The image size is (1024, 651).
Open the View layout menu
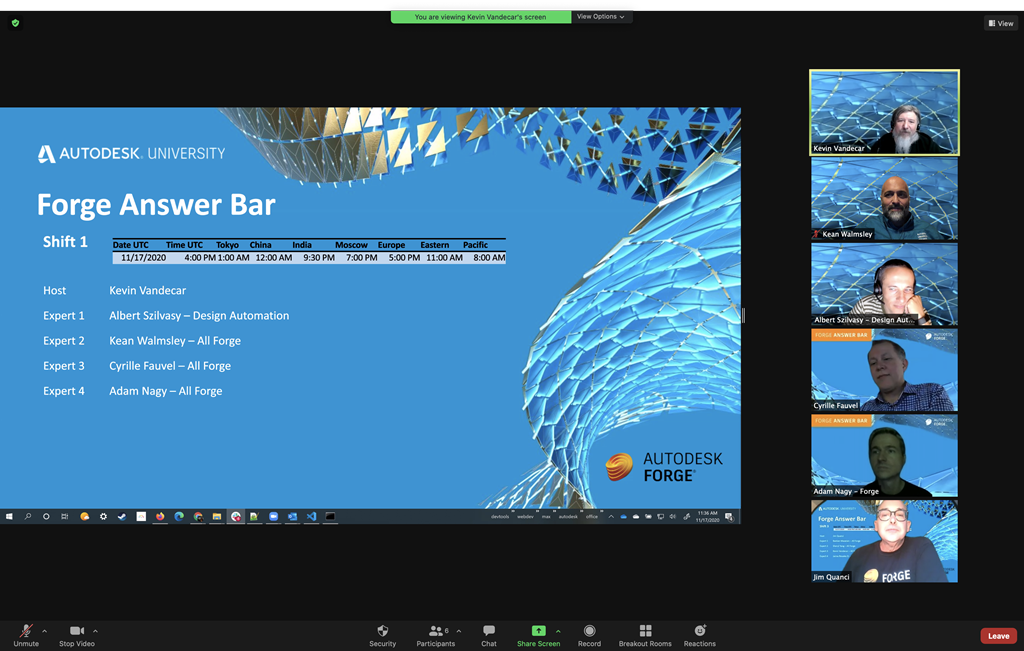click(x=1000, y=23)
